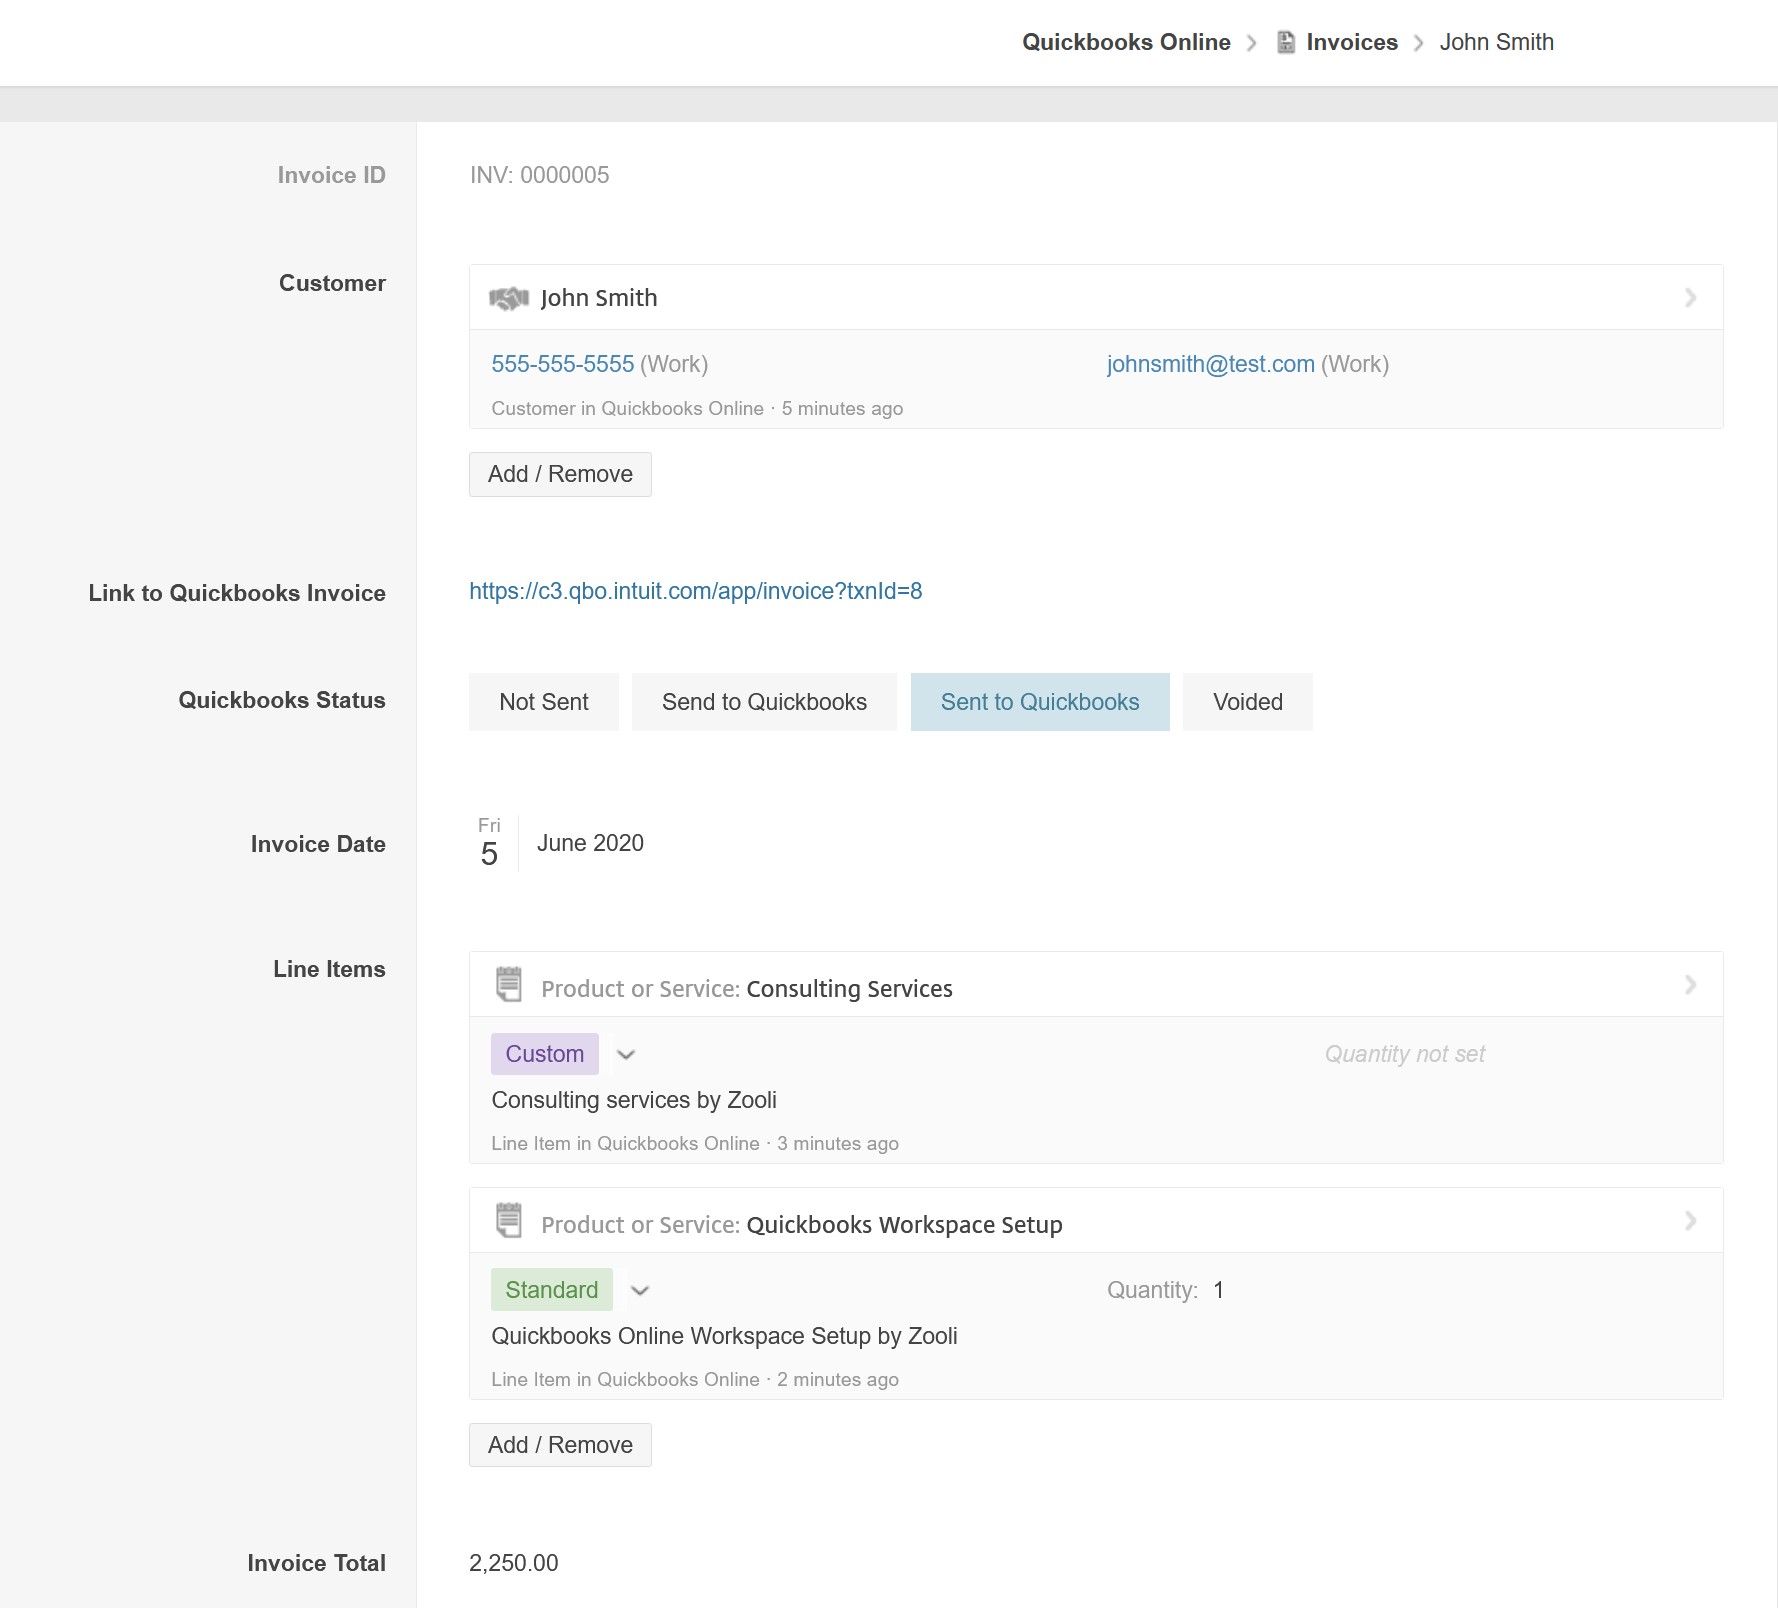Click the johnsmith@test.com email link
The width and height of the screenshot is (1778, 1608).
point(1210,364)
